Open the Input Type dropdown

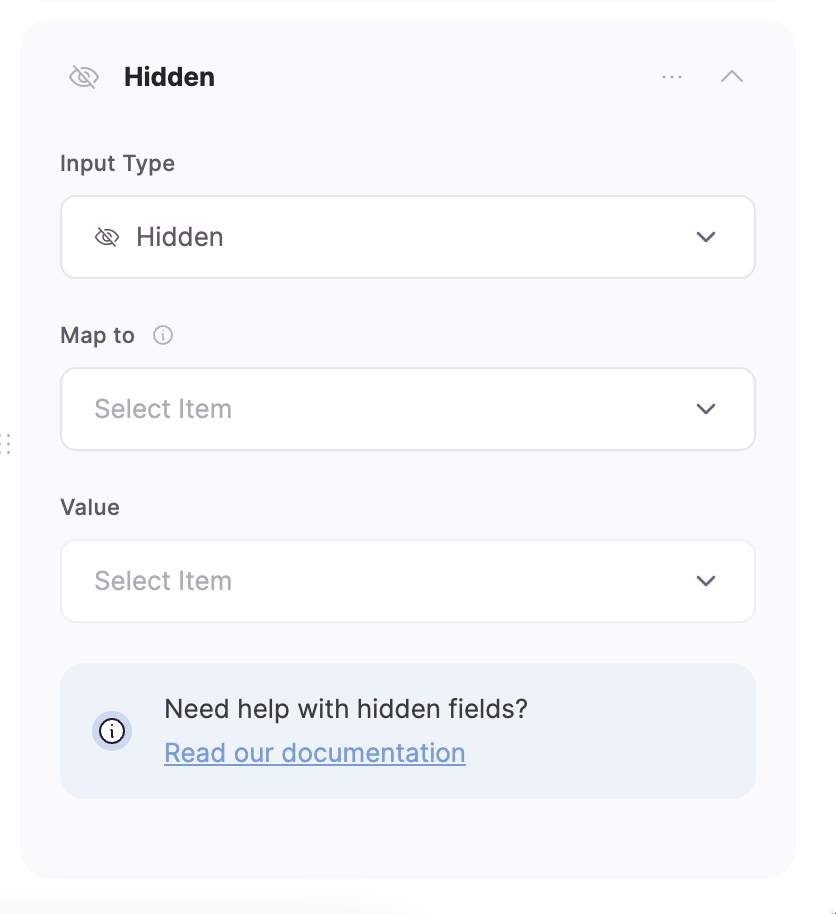[x=407, y=237]
